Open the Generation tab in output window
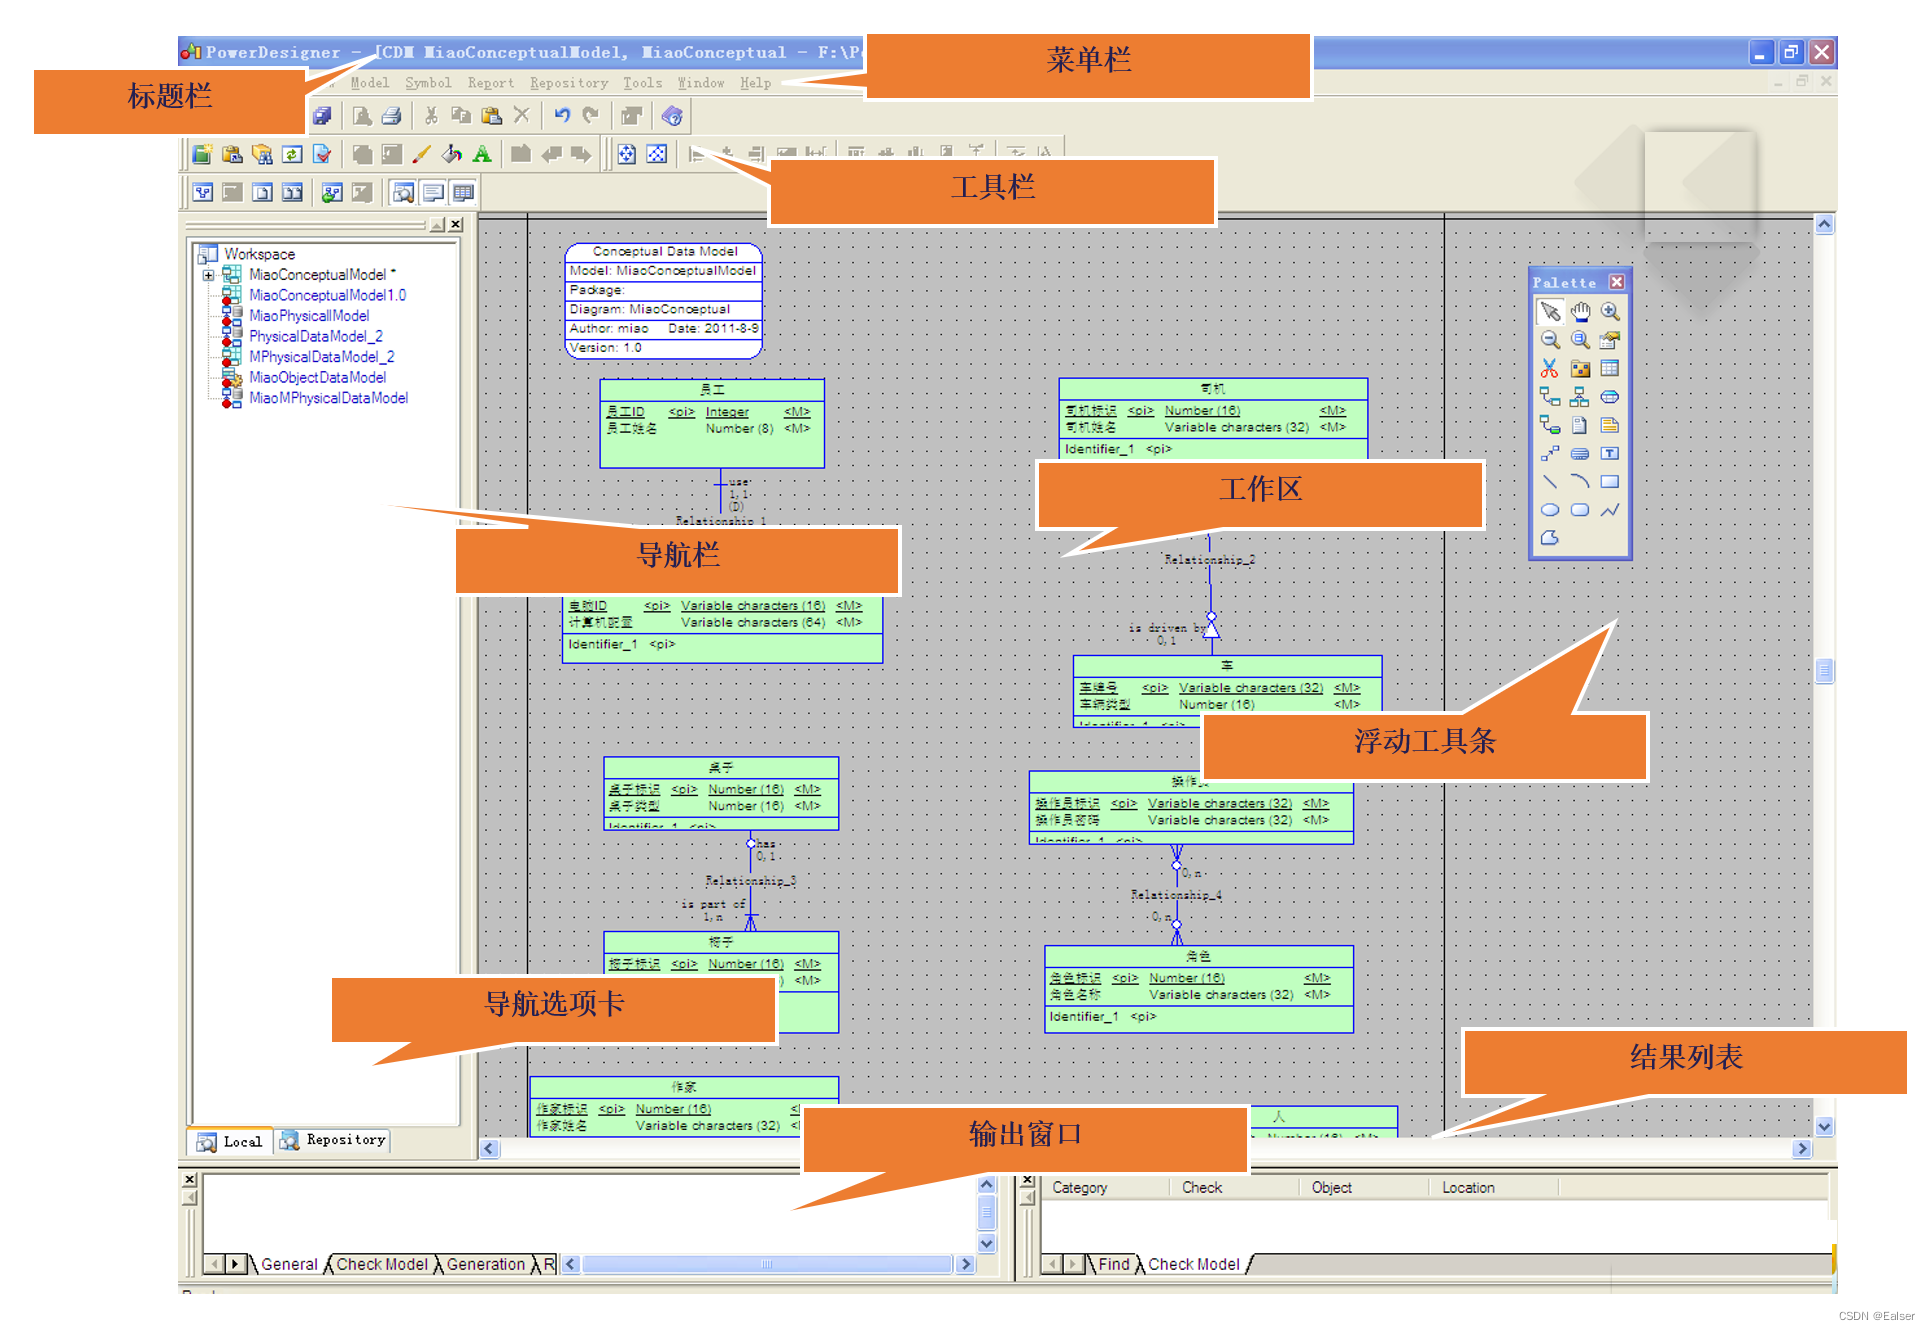 (485, 1265)
